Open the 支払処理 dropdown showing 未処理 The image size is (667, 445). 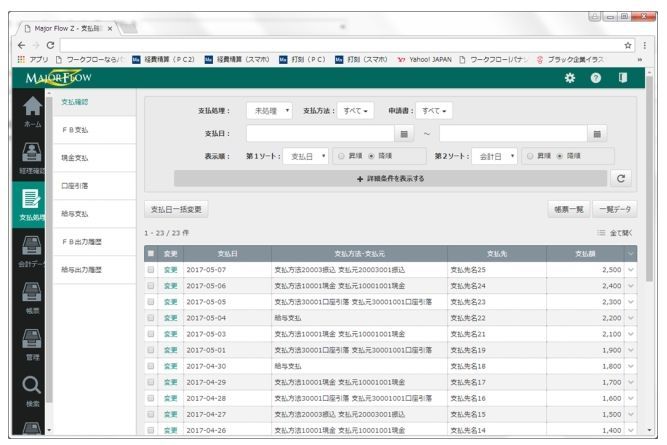pyautogui.click(x=270, y=110)
